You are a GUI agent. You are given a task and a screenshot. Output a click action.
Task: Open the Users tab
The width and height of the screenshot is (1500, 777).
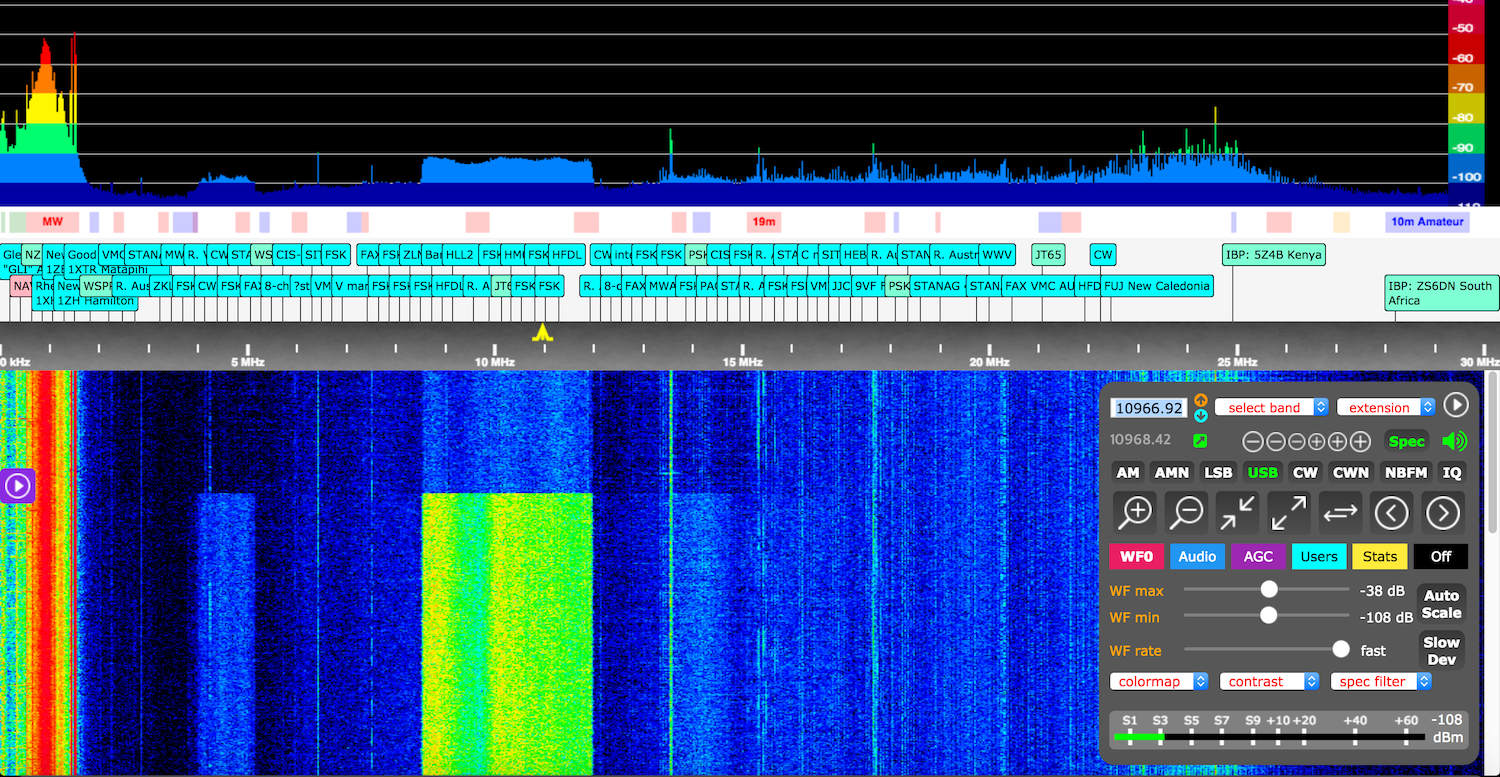click(1319, 556)
